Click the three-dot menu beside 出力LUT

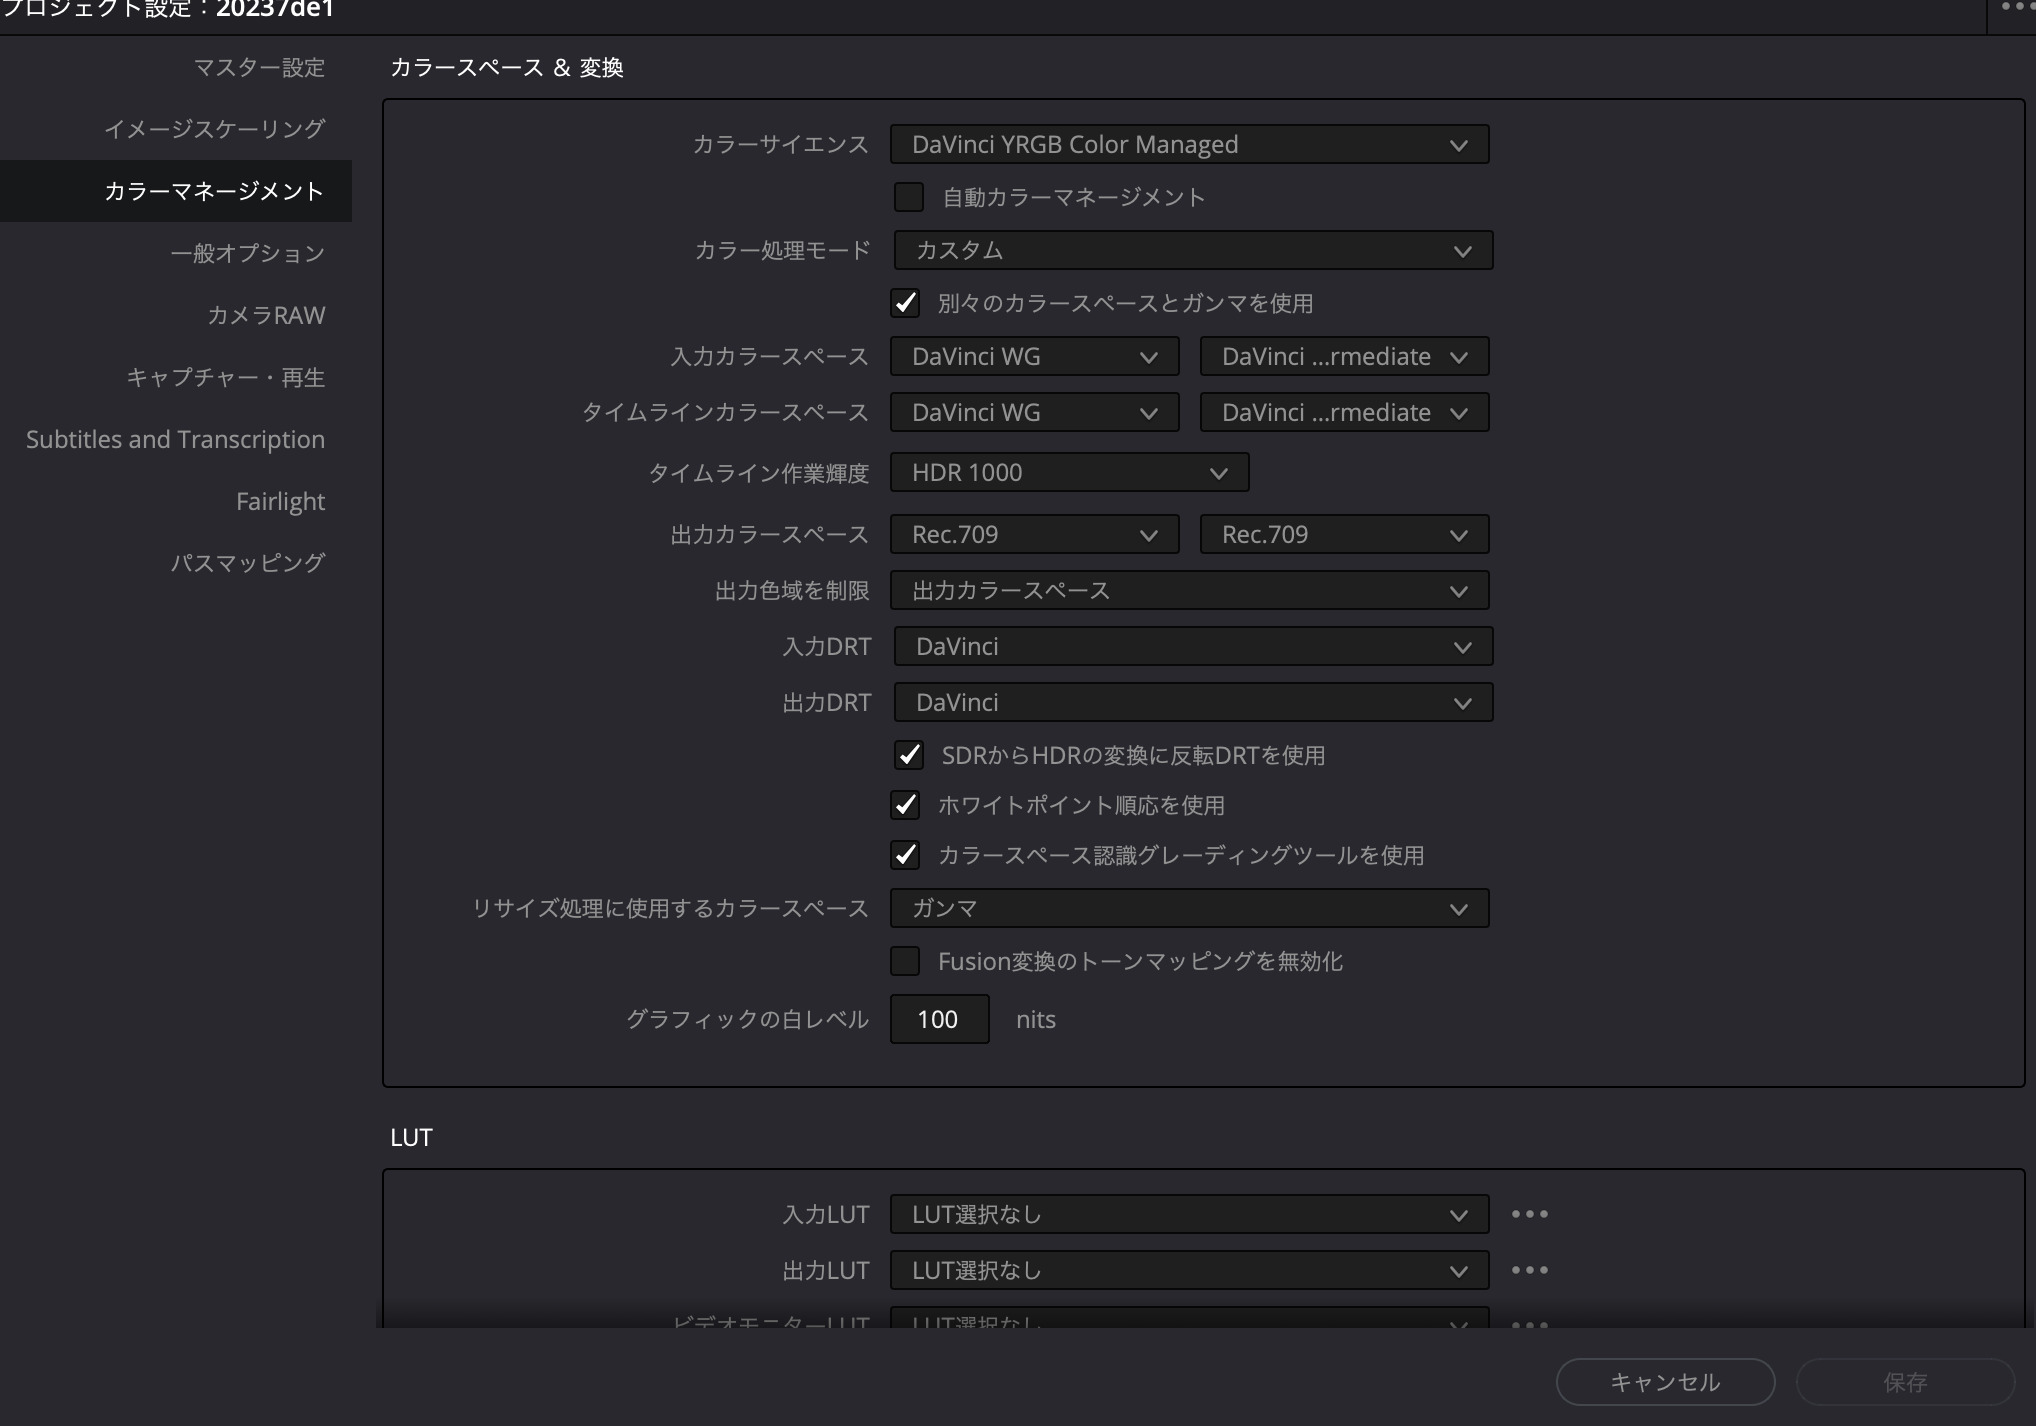click(x=1529, y=1270)
